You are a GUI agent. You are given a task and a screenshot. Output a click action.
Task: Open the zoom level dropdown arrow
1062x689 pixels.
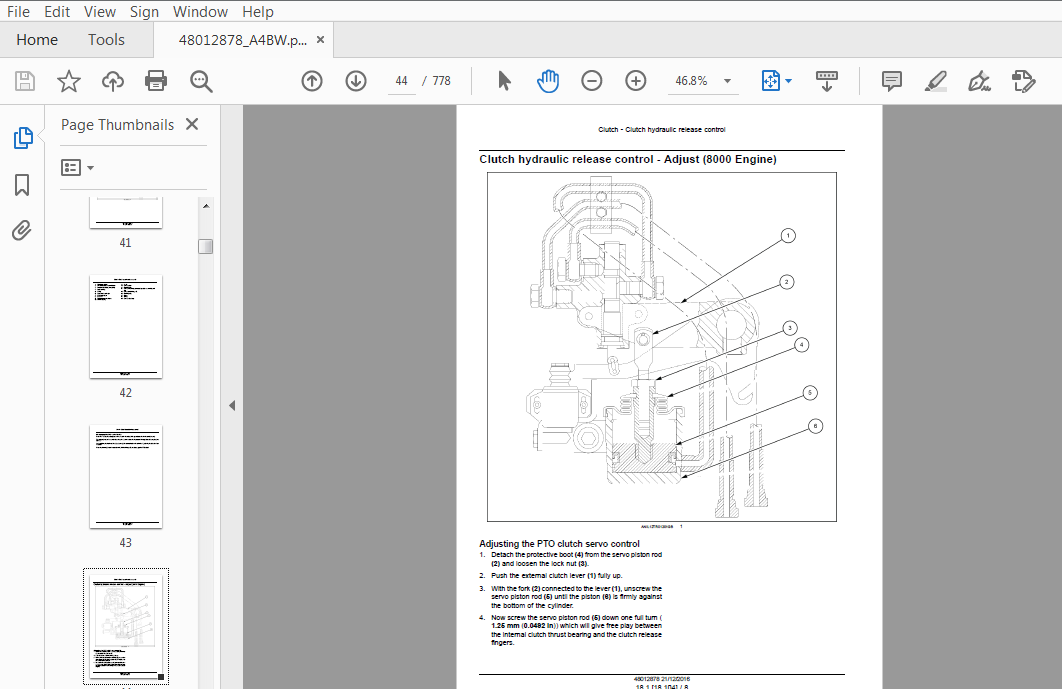pyautogui.click(x=727, y=81)
